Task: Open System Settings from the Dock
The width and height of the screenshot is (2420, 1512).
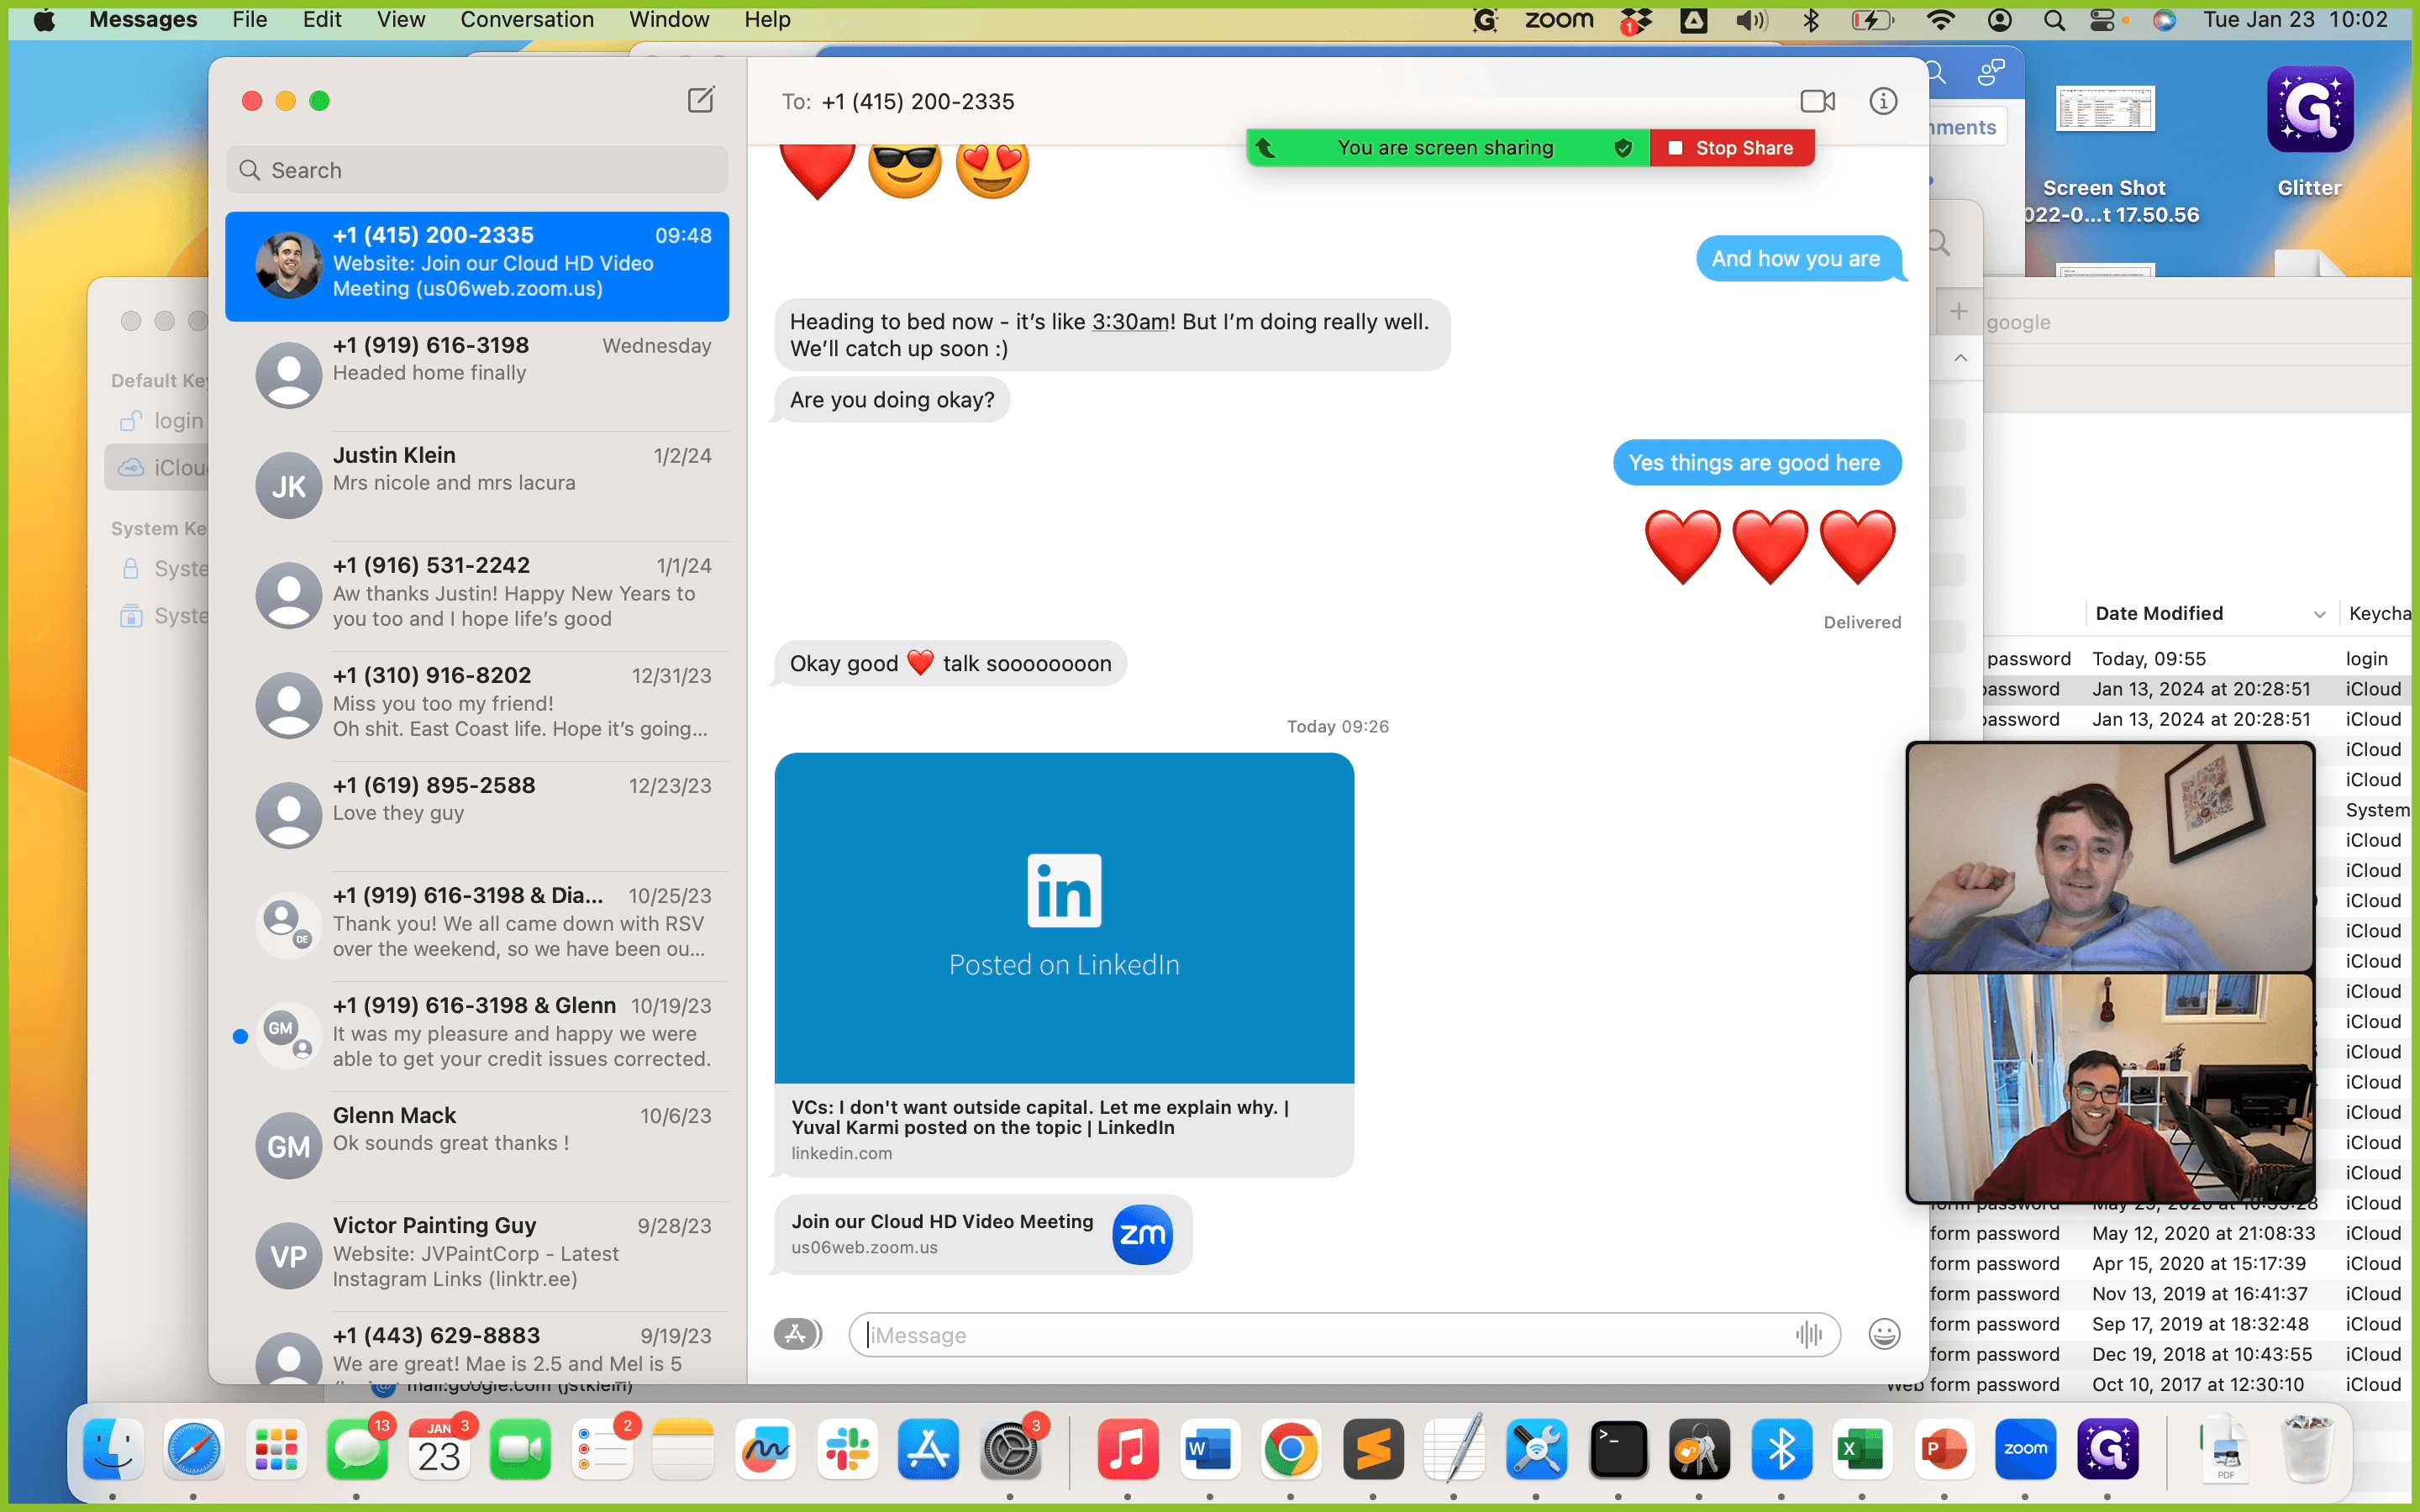Action: (1010, 1449)
